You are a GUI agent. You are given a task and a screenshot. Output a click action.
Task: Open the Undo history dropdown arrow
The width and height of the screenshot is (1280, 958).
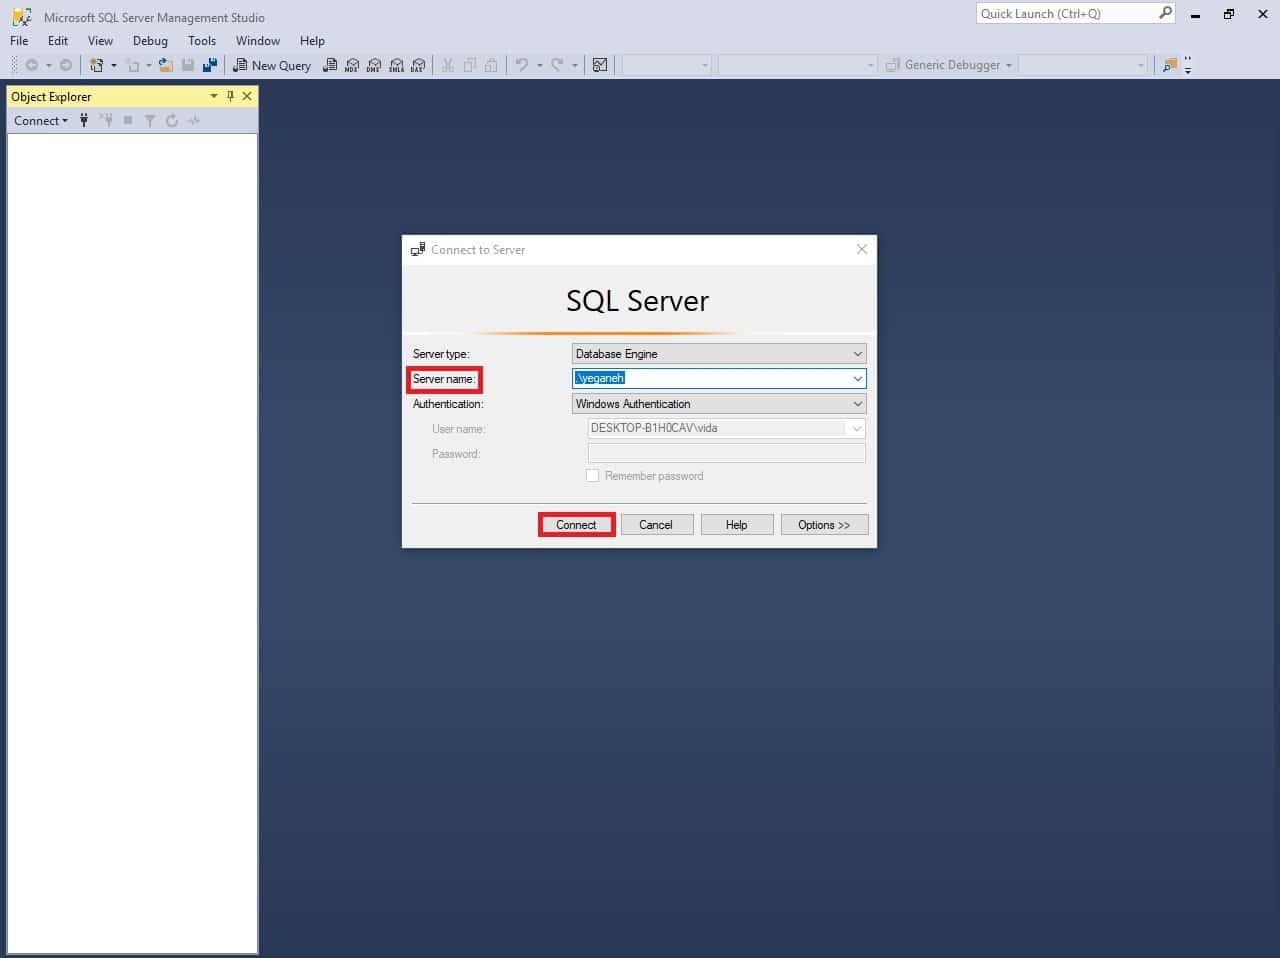pyautogui.click(x=539, y=65)
